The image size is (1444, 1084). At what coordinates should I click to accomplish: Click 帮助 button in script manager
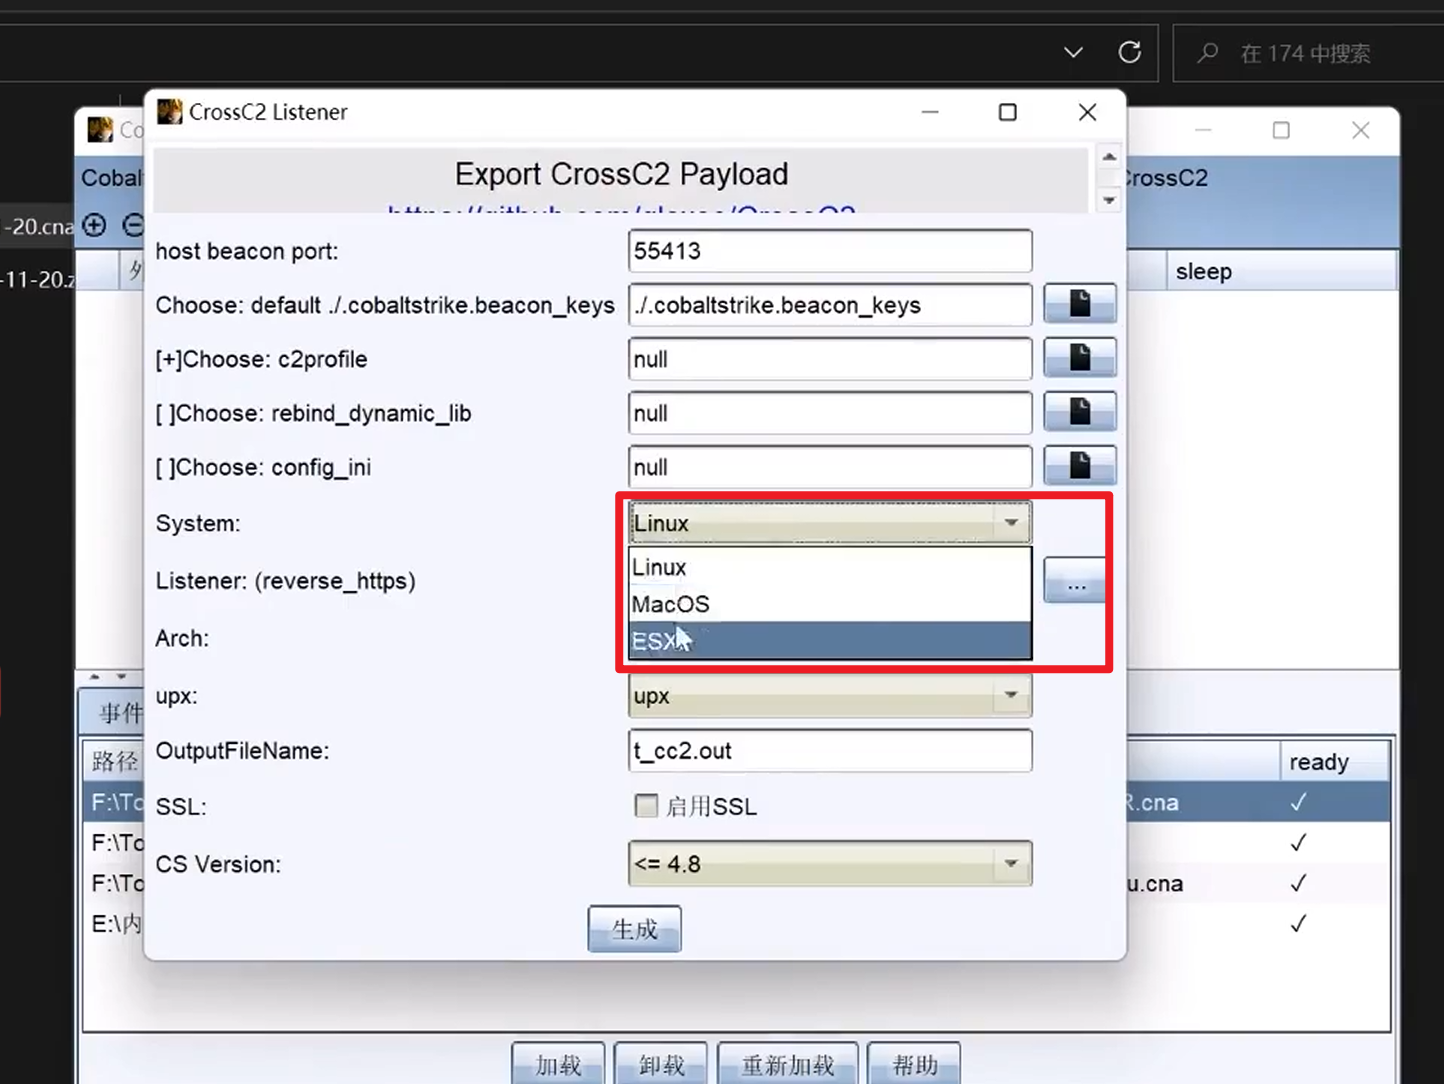pos(914,1064)
